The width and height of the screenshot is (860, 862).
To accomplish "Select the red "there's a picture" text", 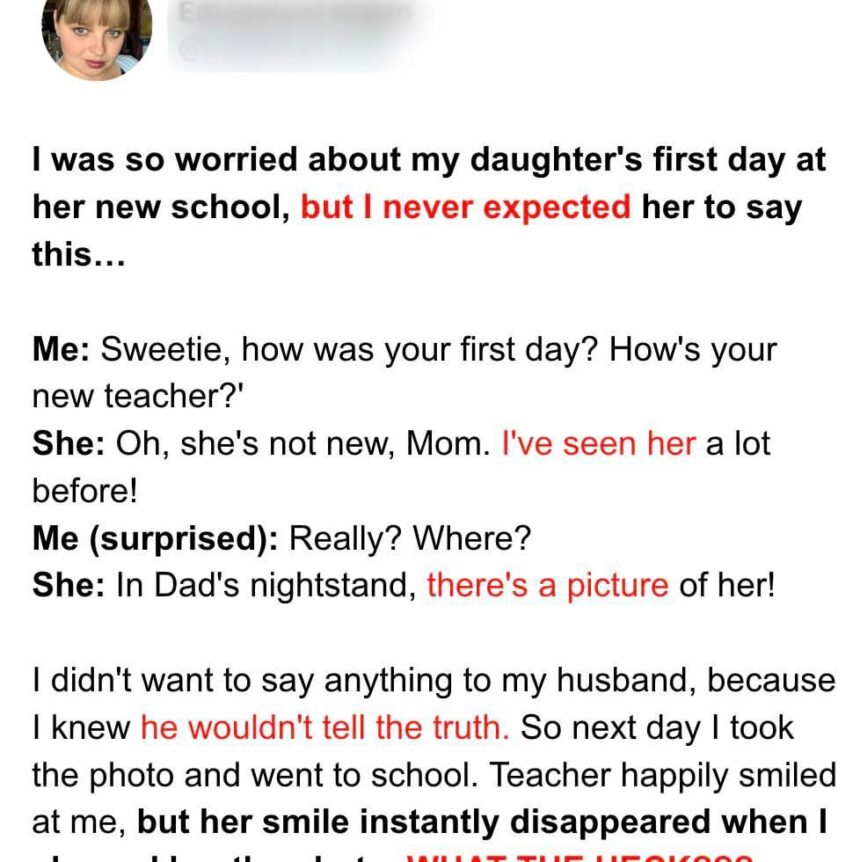I will (547, 585).
